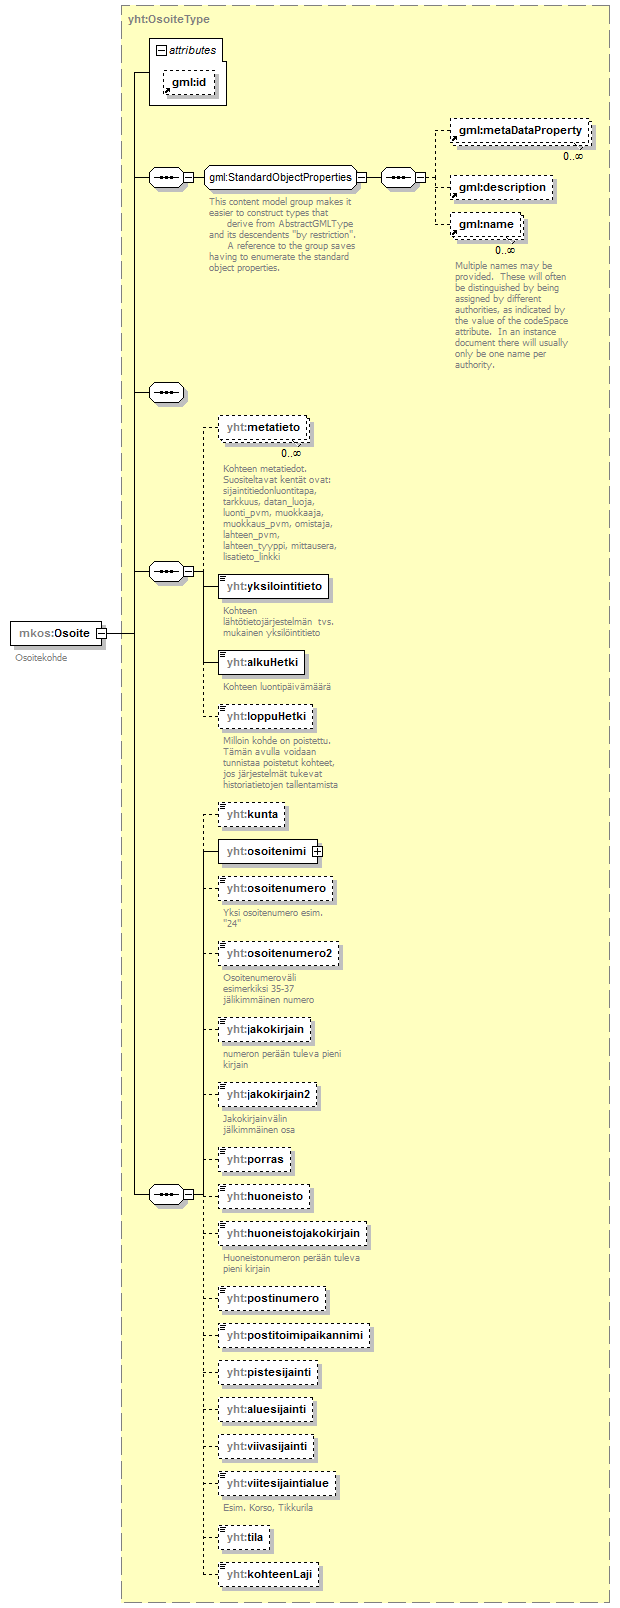This screenshot has width=620, height=1608.
Task: Select the yht:yksilointitieto element
Action: tap(273, 587)
